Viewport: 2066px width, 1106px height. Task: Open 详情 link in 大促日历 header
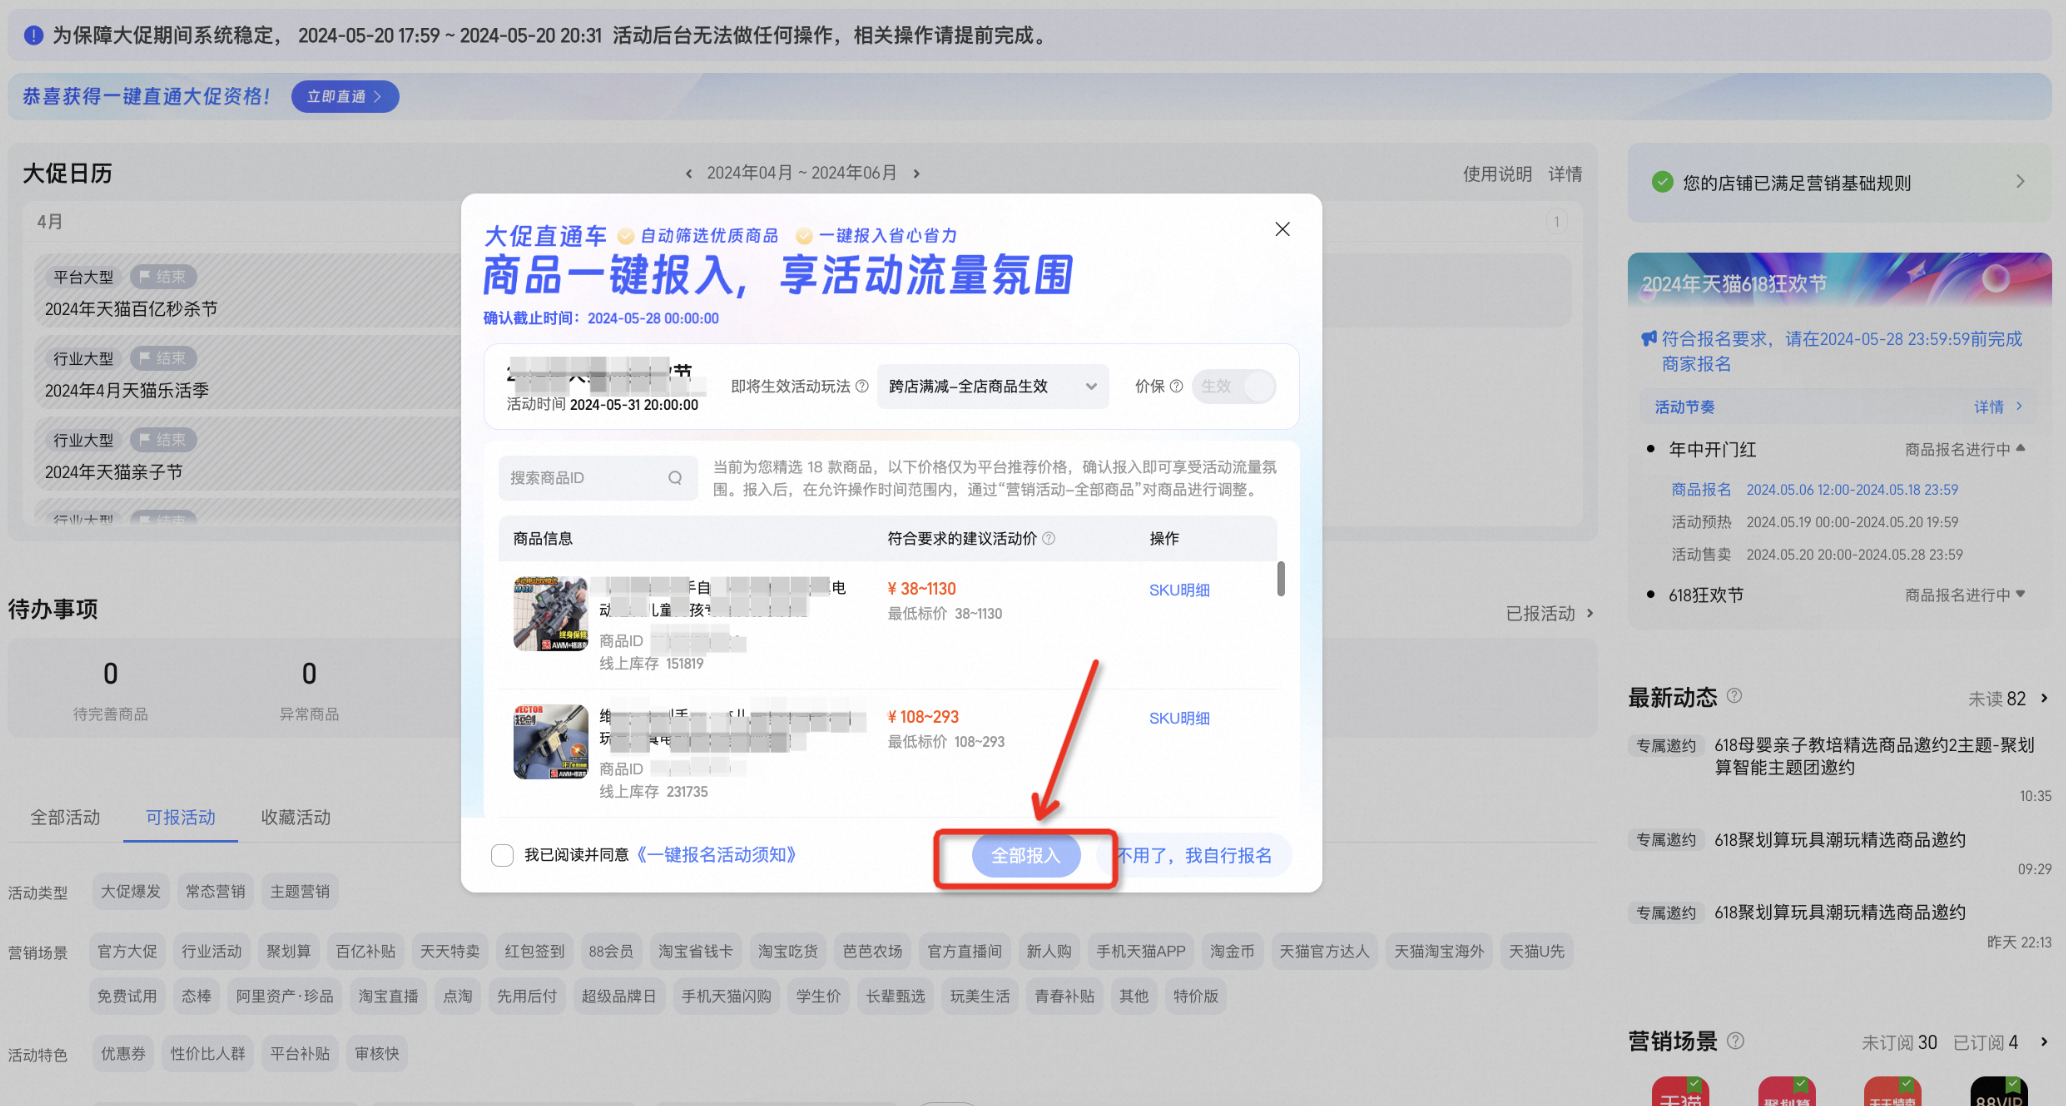[1565, 173]
